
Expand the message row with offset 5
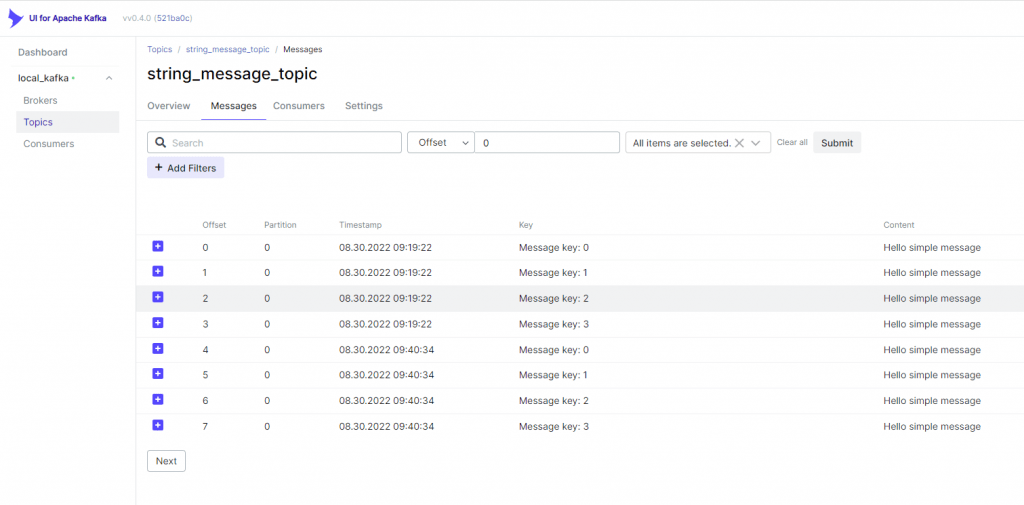click(157, 374)
